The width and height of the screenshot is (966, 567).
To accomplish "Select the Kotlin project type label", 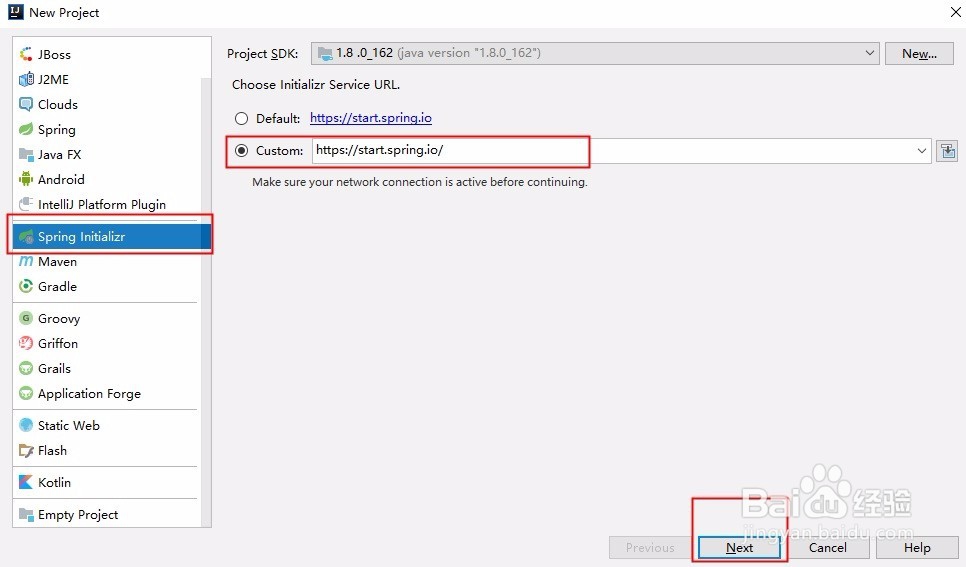I will pos(54,483).
